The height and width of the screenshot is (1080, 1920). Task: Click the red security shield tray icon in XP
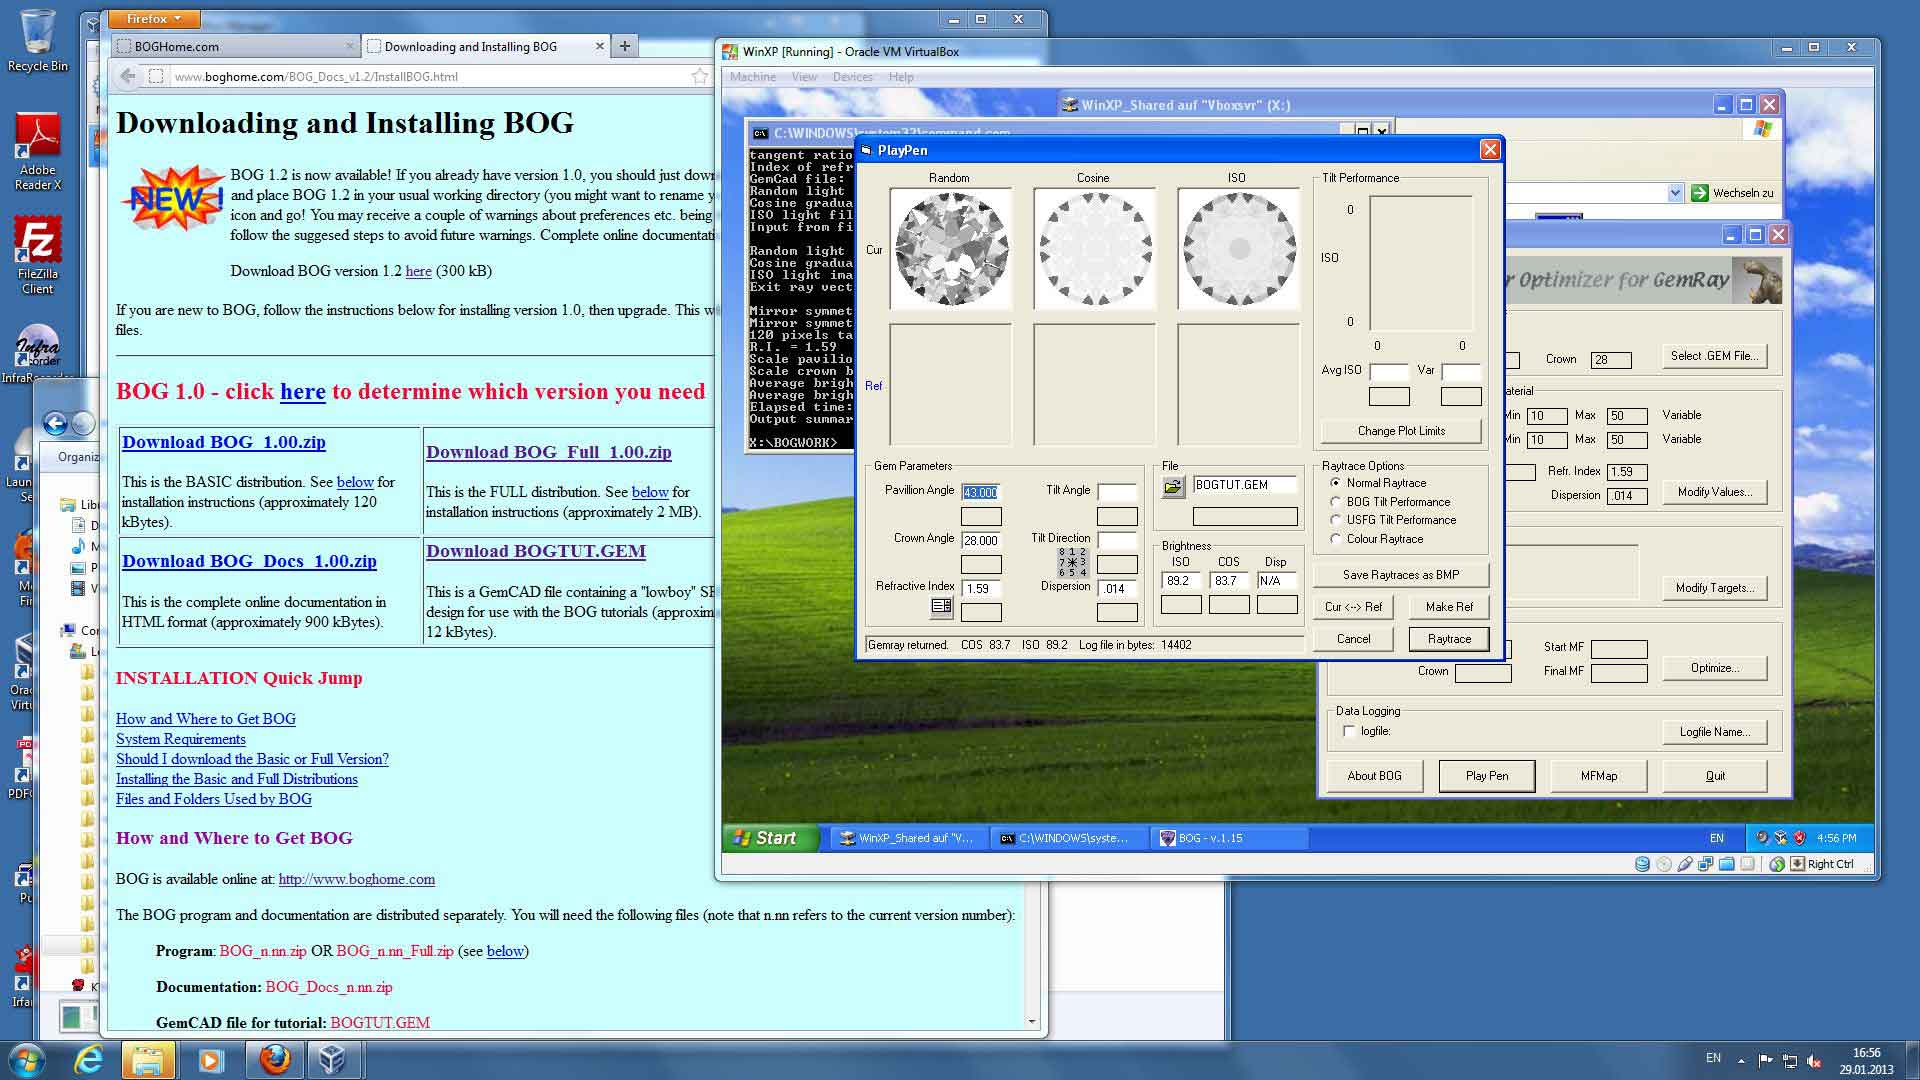coord(1800,838)
